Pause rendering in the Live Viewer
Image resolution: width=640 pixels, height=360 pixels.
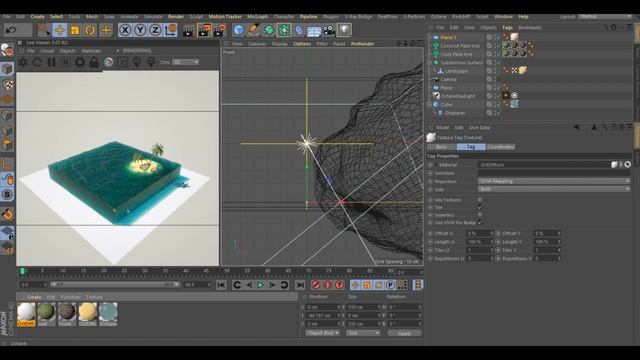[x=51, y=62]
